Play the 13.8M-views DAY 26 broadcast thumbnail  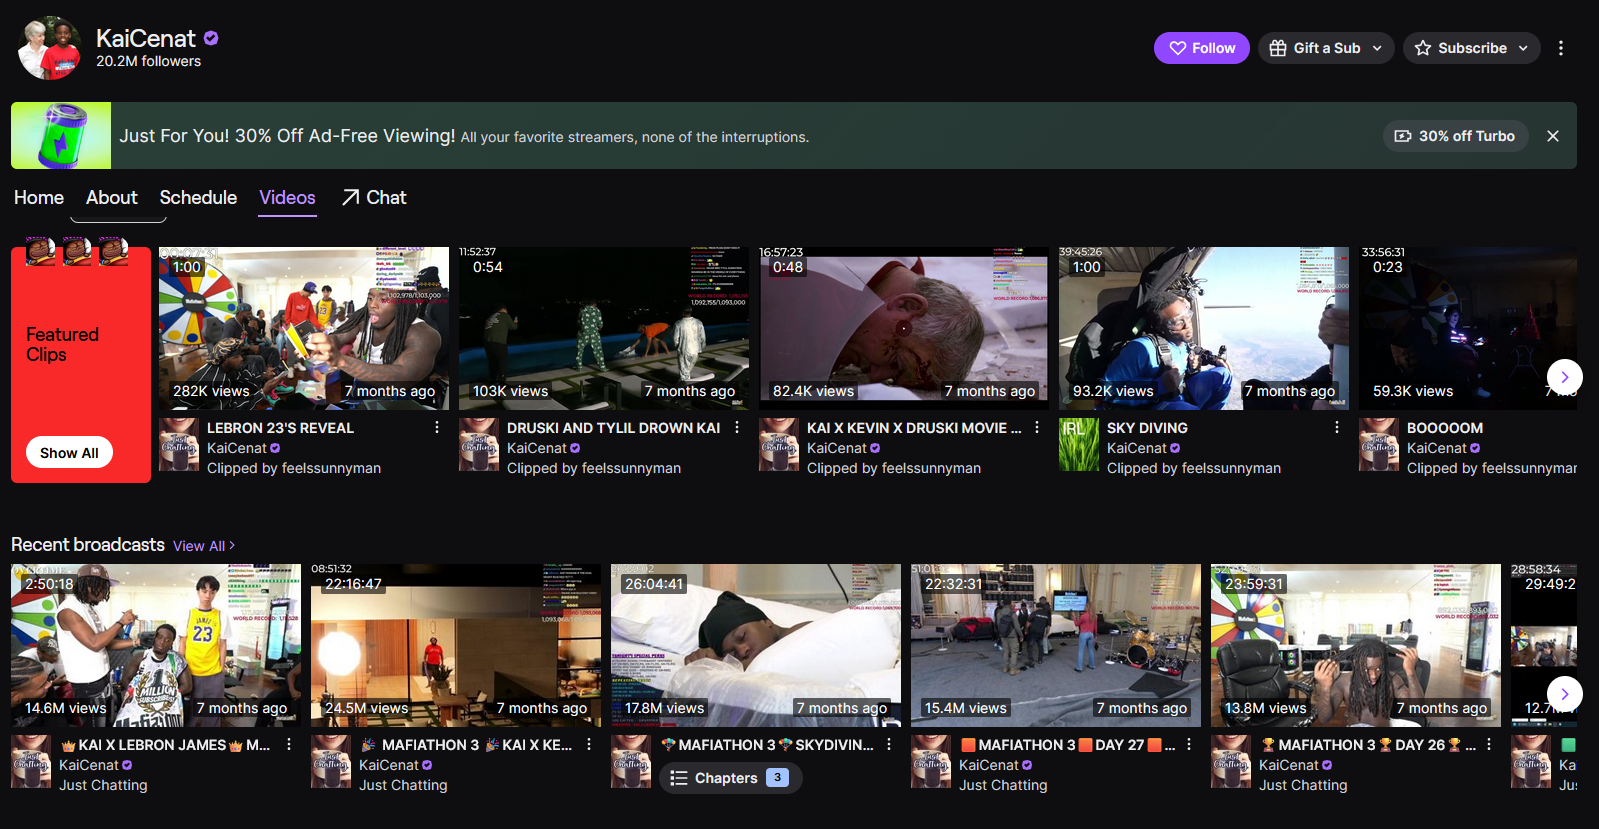[x=1356, y=645]
